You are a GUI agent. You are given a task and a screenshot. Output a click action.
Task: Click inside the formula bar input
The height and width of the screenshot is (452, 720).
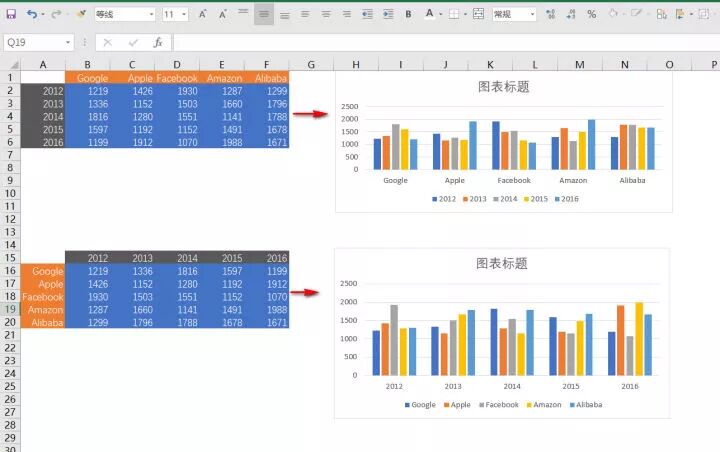(x=446, y=43)
